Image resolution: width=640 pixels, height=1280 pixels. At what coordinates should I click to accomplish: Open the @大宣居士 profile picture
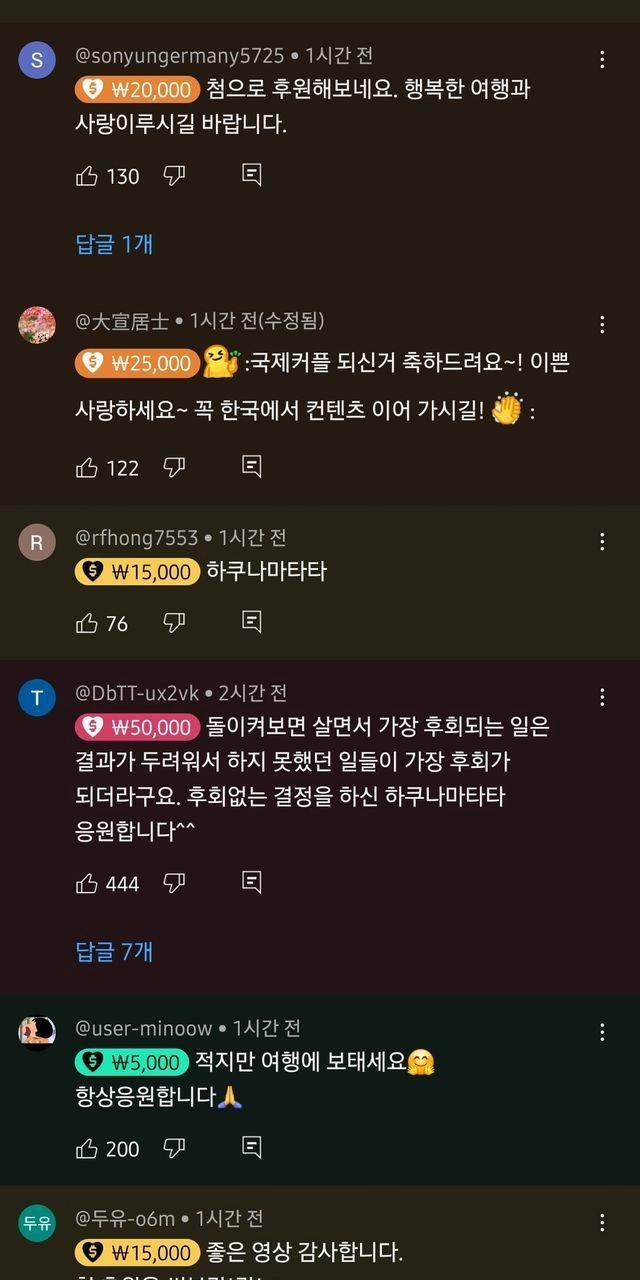tap(37, 325)
